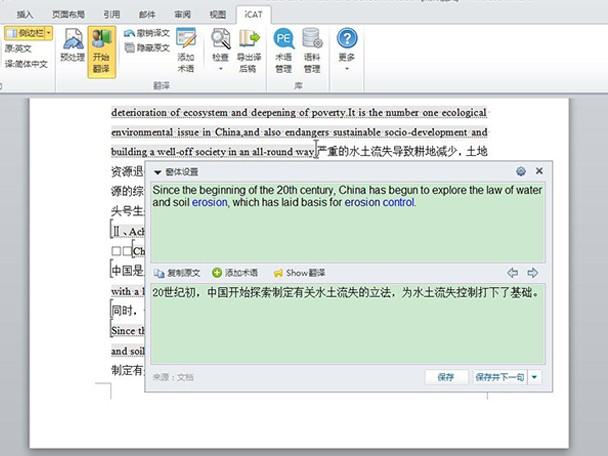Click the 保存 save button
608x456 pixels.
pyautogui.click(x=446, y=377)
